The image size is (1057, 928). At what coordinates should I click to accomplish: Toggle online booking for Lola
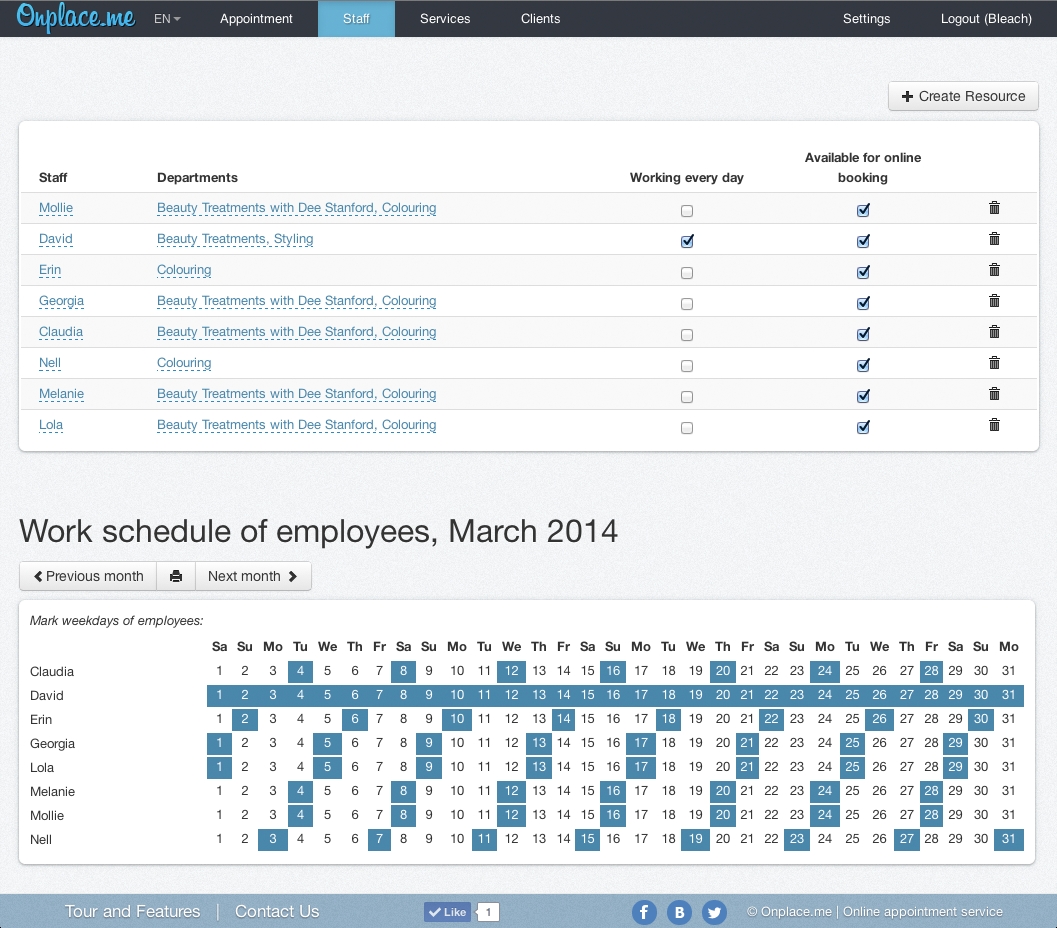point(863,427)
